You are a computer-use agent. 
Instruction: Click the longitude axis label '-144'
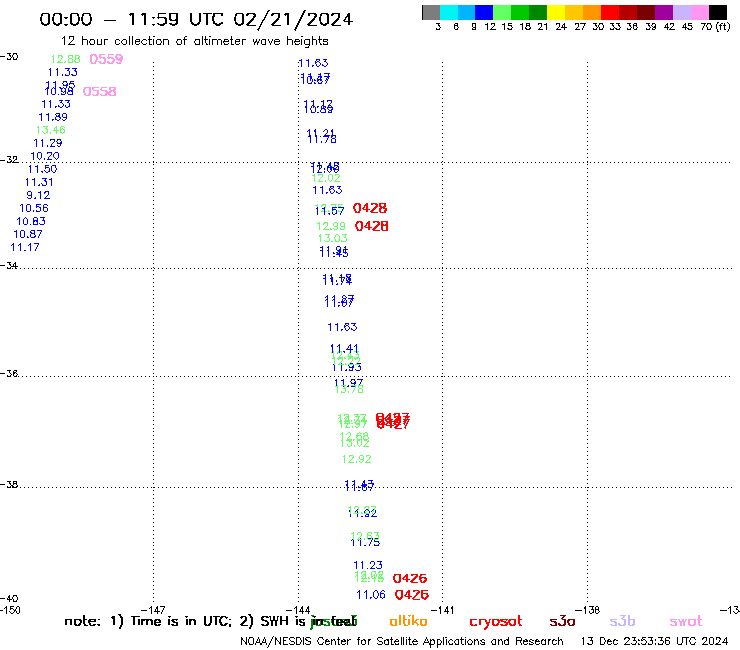298,610
